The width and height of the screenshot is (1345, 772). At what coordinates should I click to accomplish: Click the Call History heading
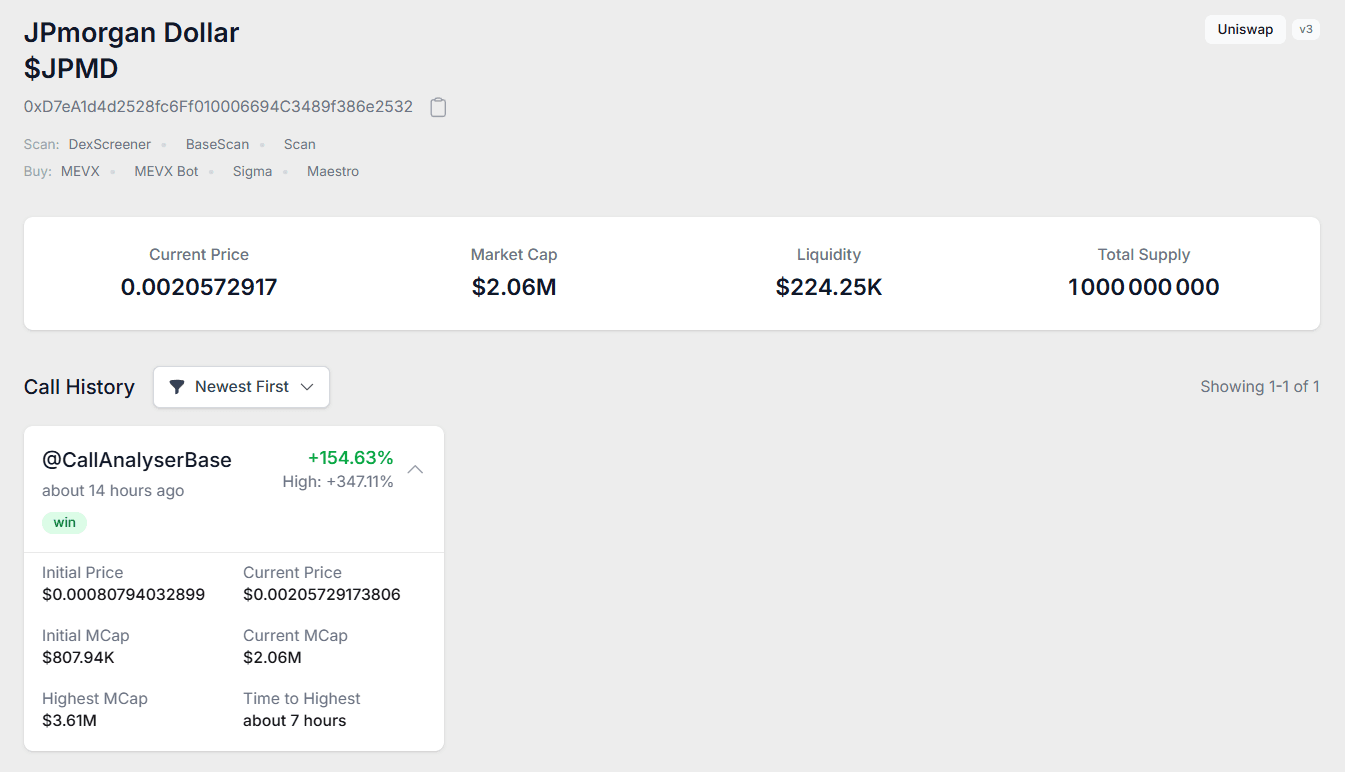[x=79, y=387]
